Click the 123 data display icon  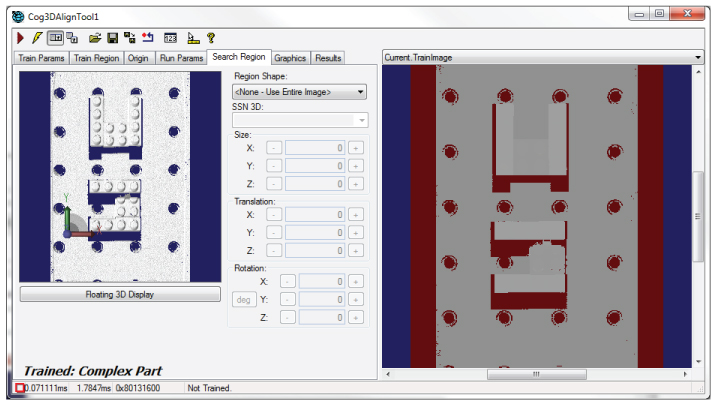click(x=170, y=38)
